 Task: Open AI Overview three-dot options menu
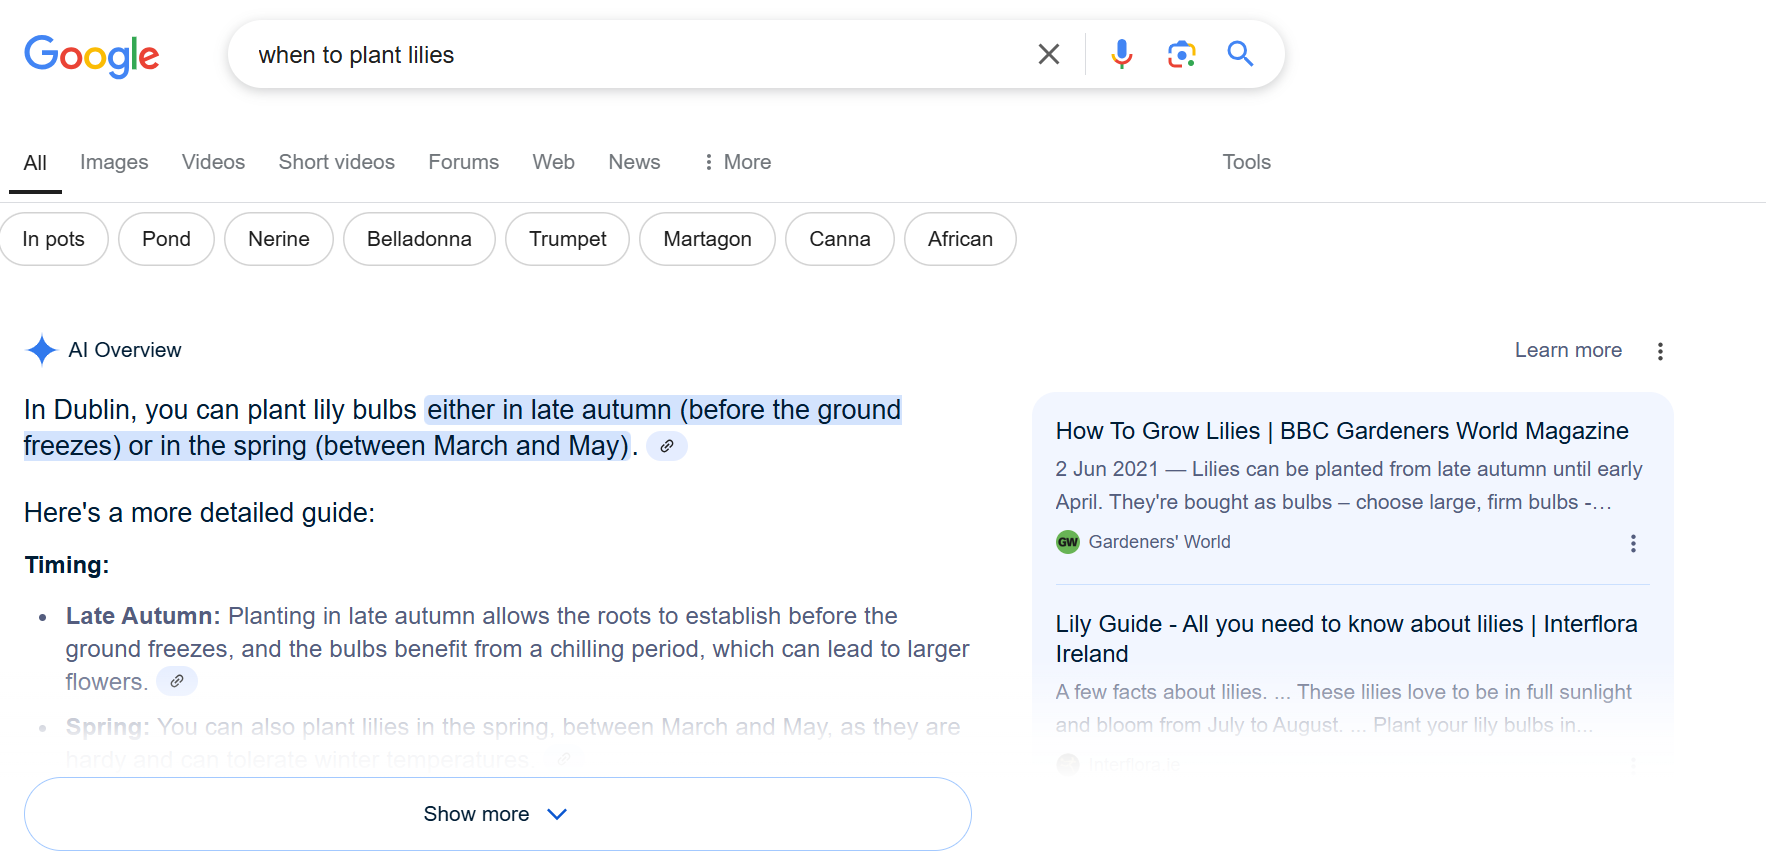(1660, 351)
